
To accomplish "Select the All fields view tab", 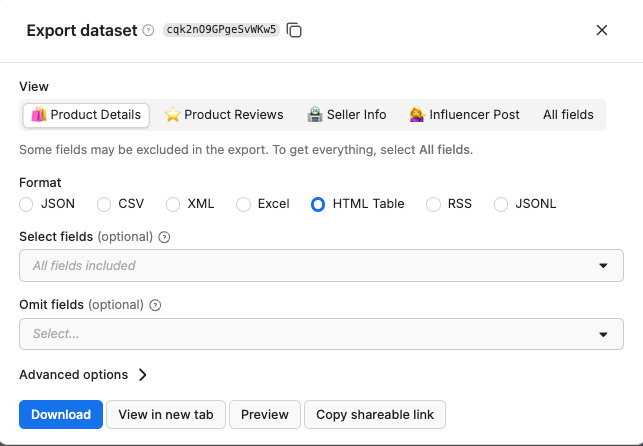I will [x=568, y=115].
